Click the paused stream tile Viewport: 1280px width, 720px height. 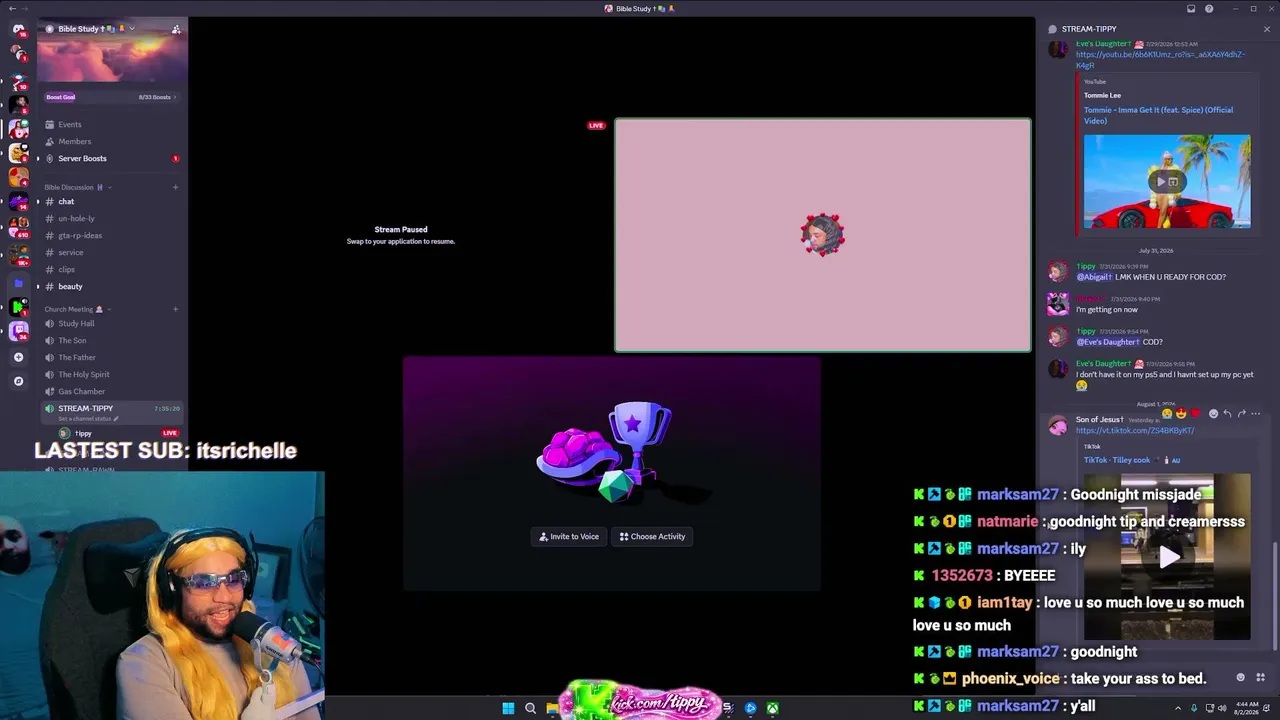click(401, 235)
